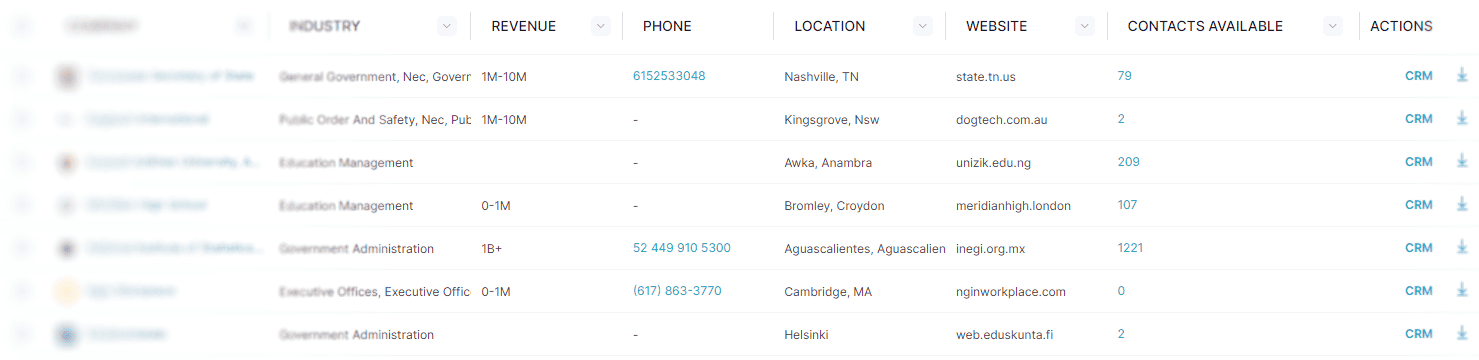Tick the checkbox for the Nashville row
1479x360 pixels.
22,76
